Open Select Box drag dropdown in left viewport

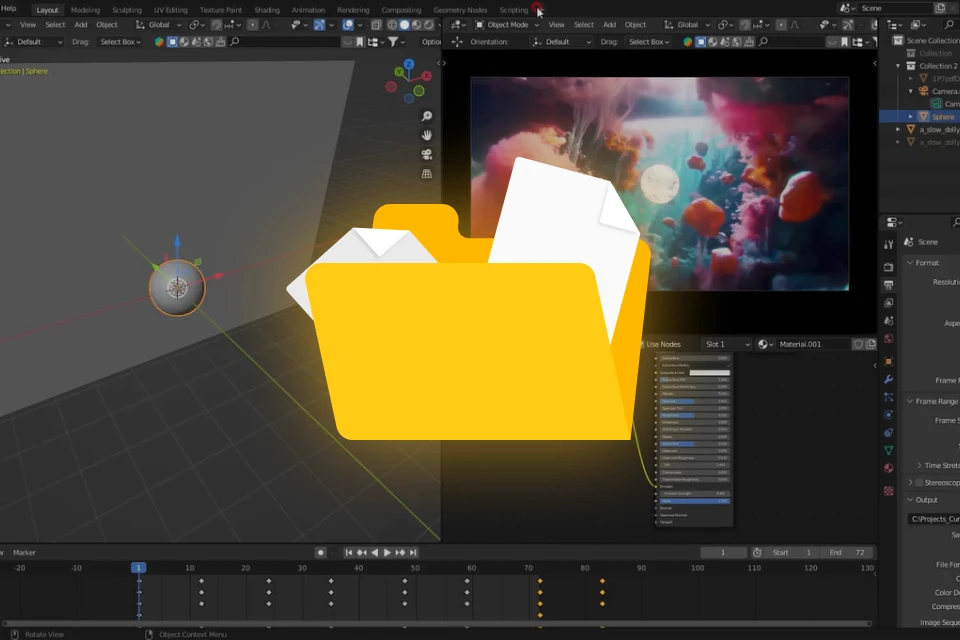pyautogui.click(x=121, y=42)
